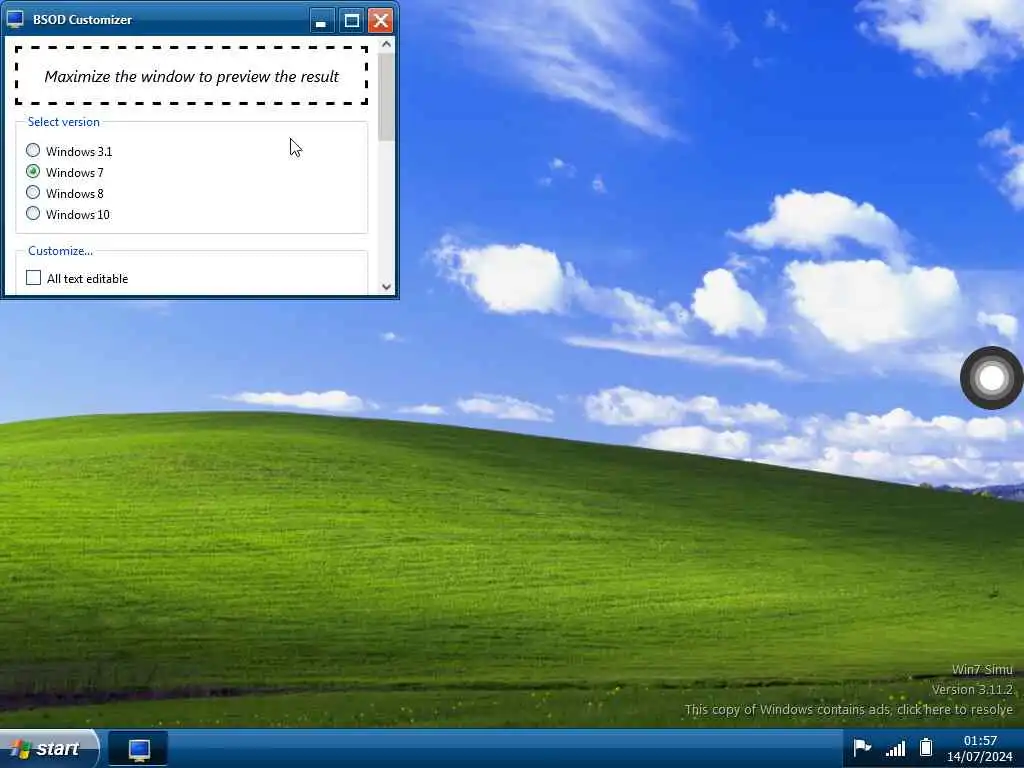Click the date 14/07/2024 in tray

tap(980, 757)
